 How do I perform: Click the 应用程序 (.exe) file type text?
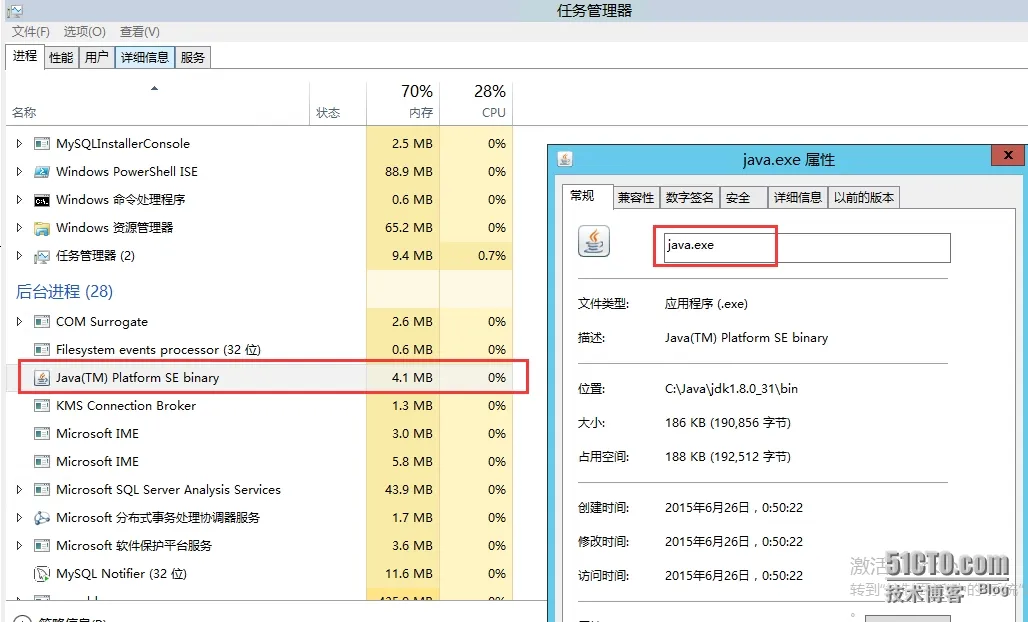click(x=706, y=303)
